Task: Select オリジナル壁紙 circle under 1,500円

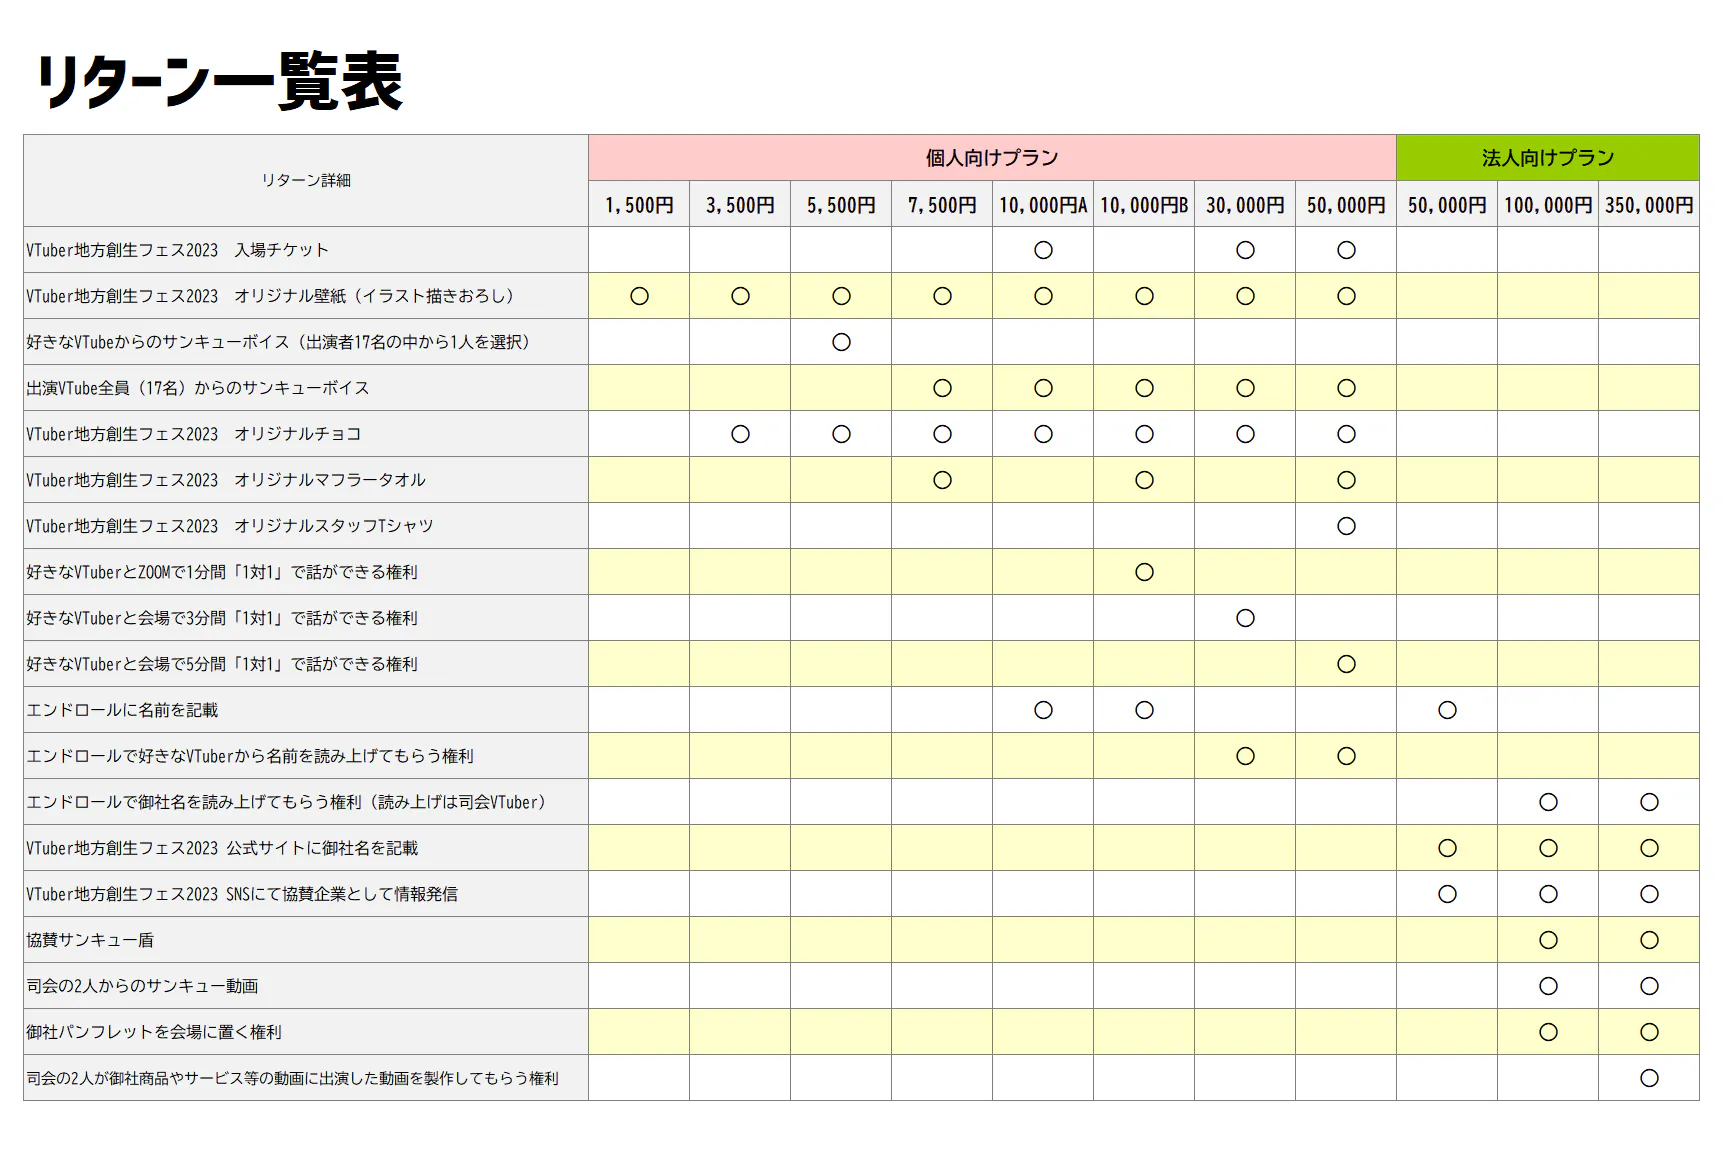Action: pos(639,296)
